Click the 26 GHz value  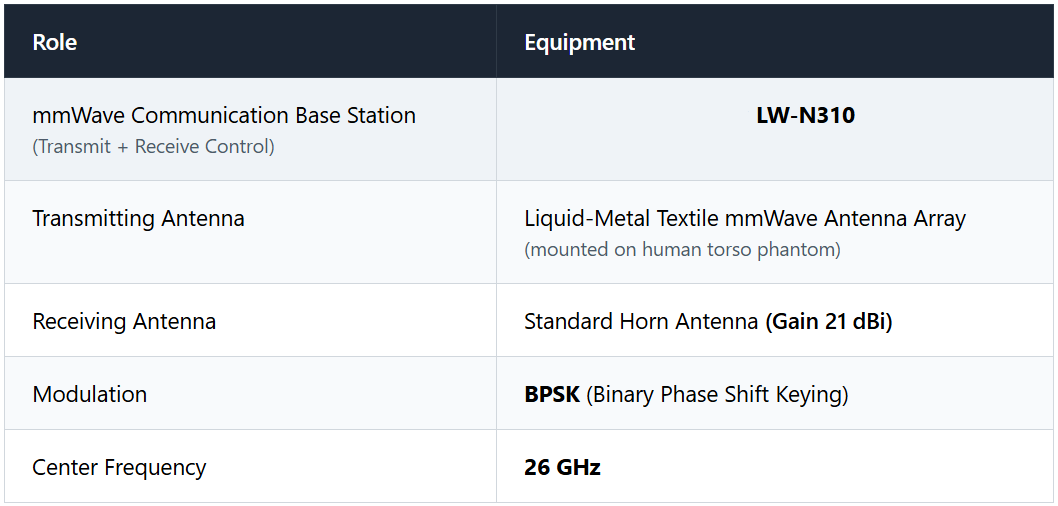(562, 467)
